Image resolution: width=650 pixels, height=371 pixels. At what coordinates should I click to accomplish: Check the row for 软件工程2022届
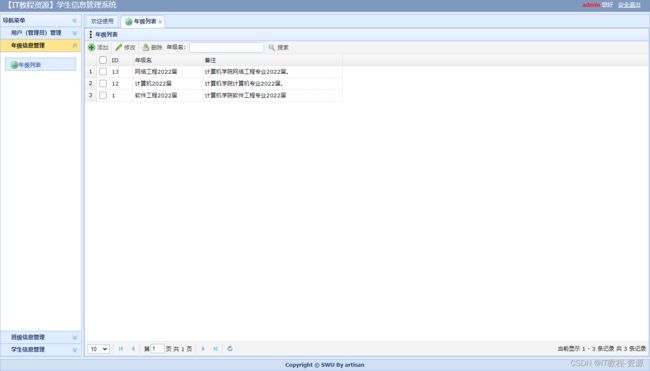[x=103, y=95]
